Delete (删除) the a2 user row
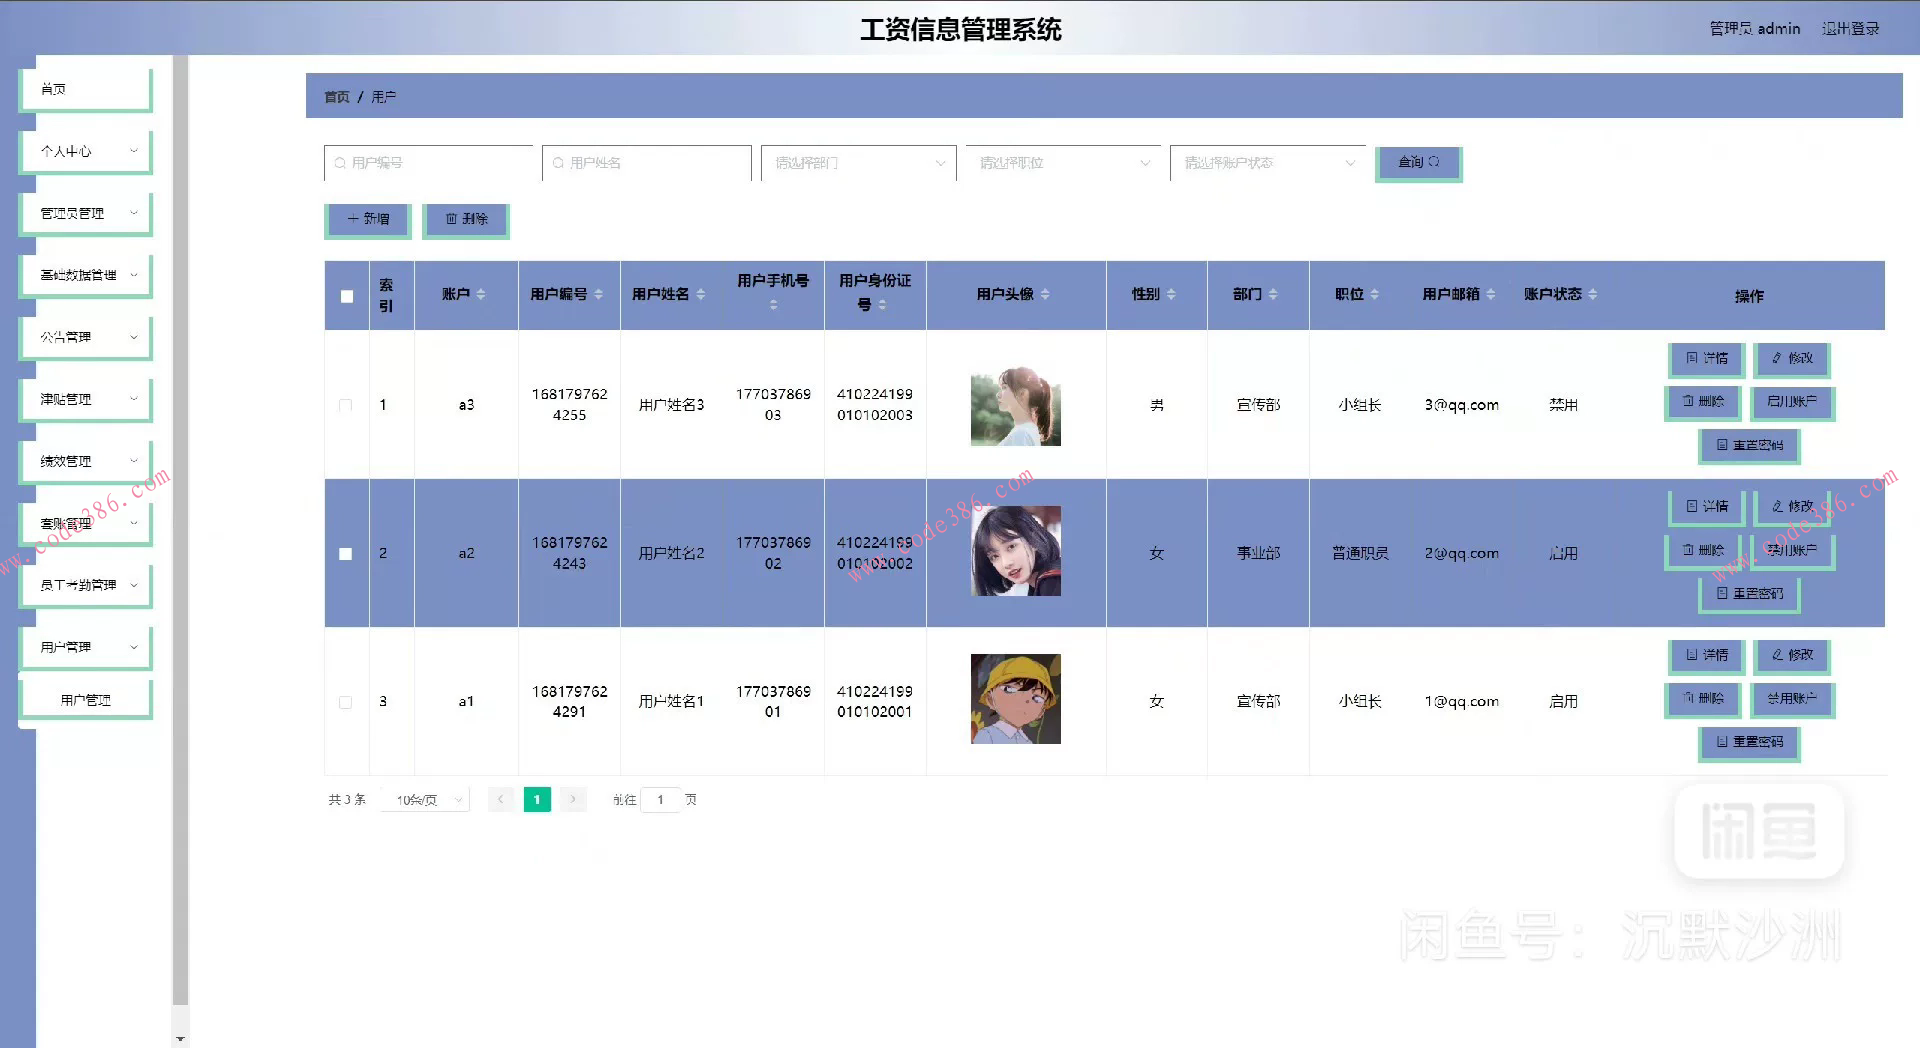Viewport: 1920px width, 1048px height. click(x=1703, y=550)
